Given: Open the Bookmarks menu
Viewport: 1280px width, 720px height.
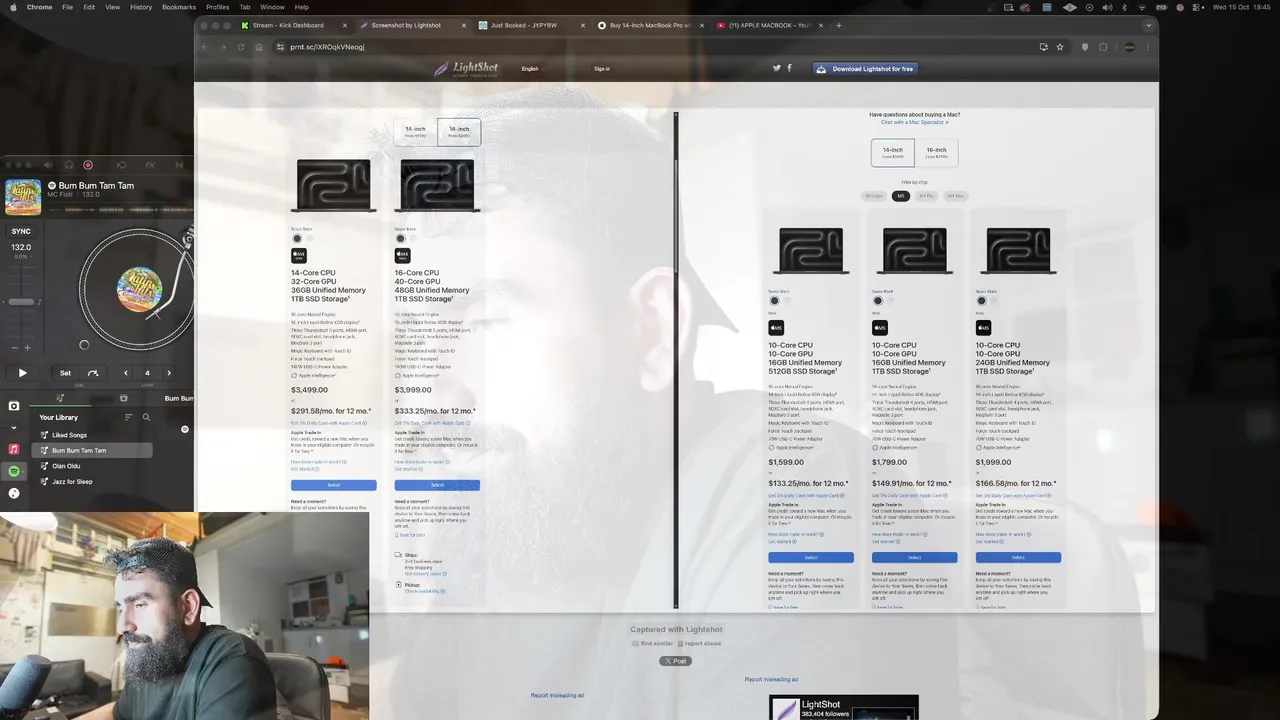Looking at the screenshot, I should tap(179, 7).
